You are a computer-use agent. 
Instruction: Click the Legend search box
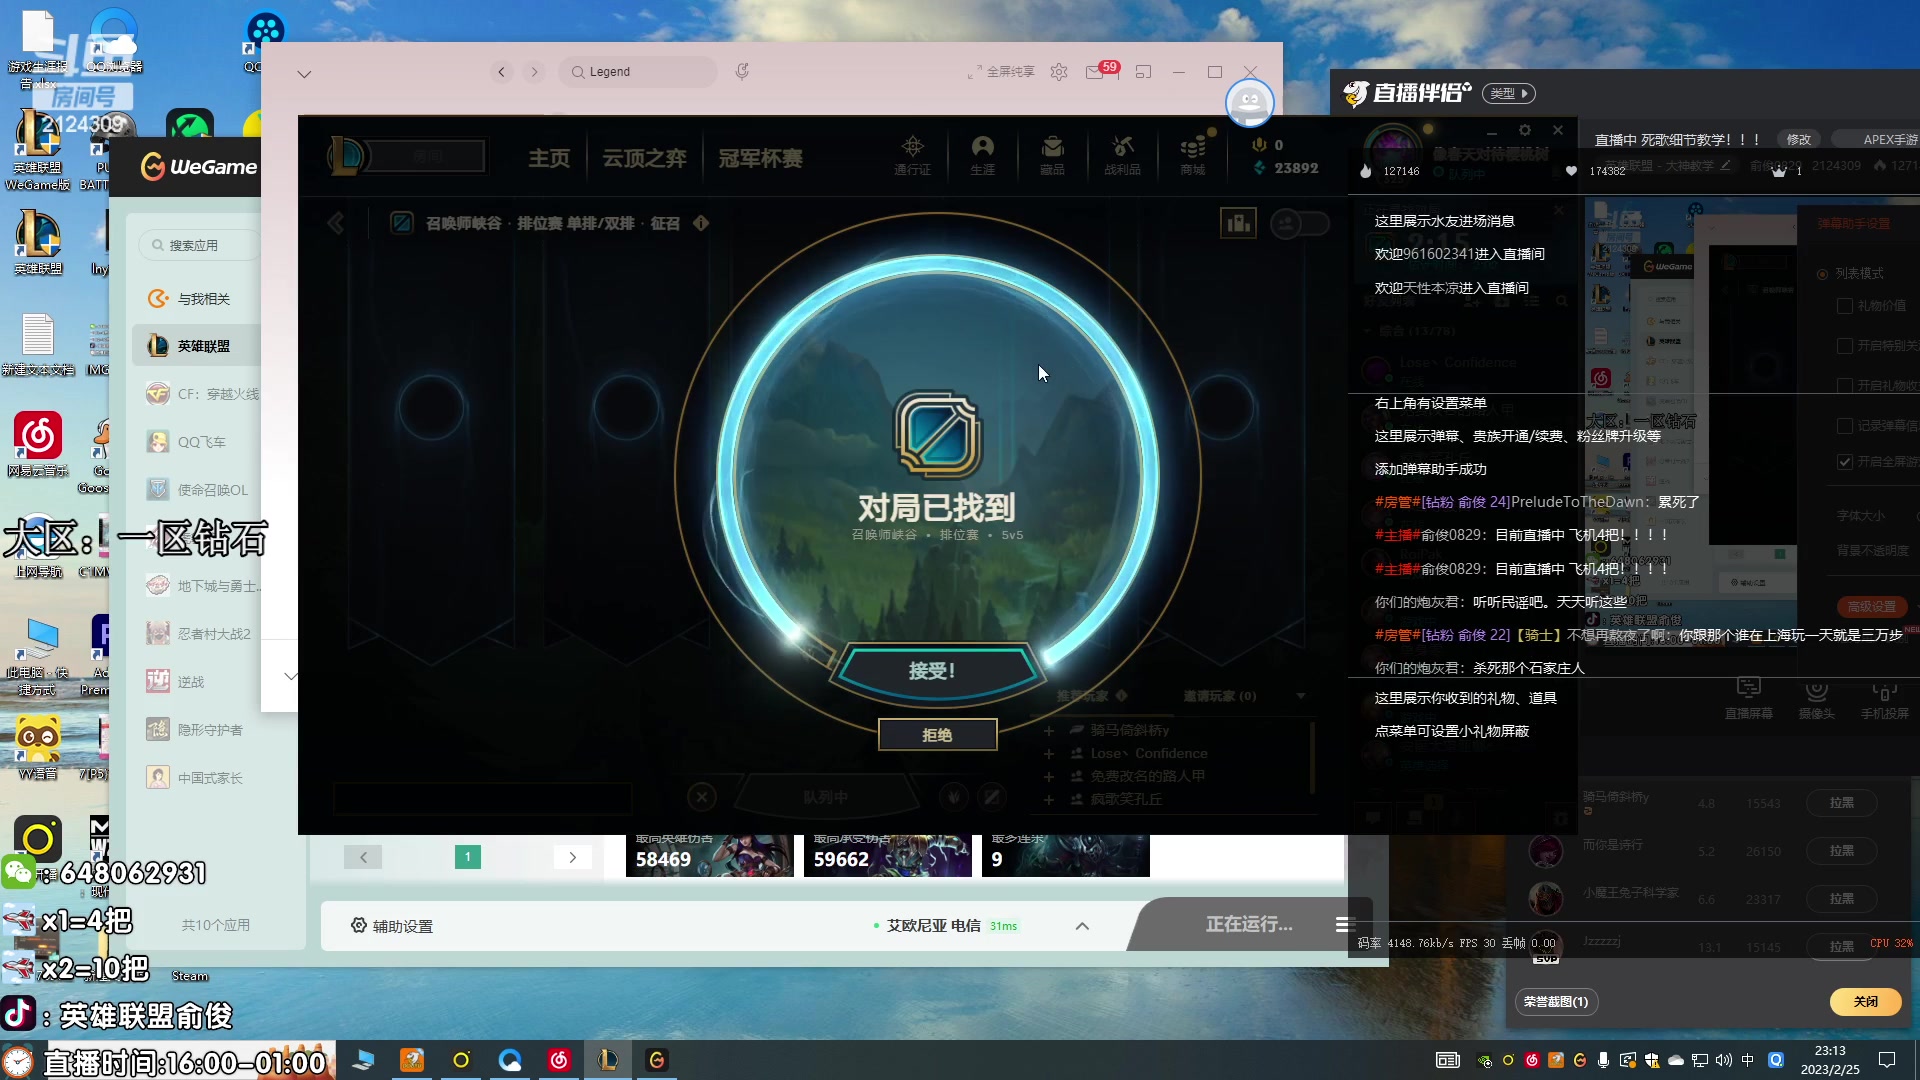[638, 72]
